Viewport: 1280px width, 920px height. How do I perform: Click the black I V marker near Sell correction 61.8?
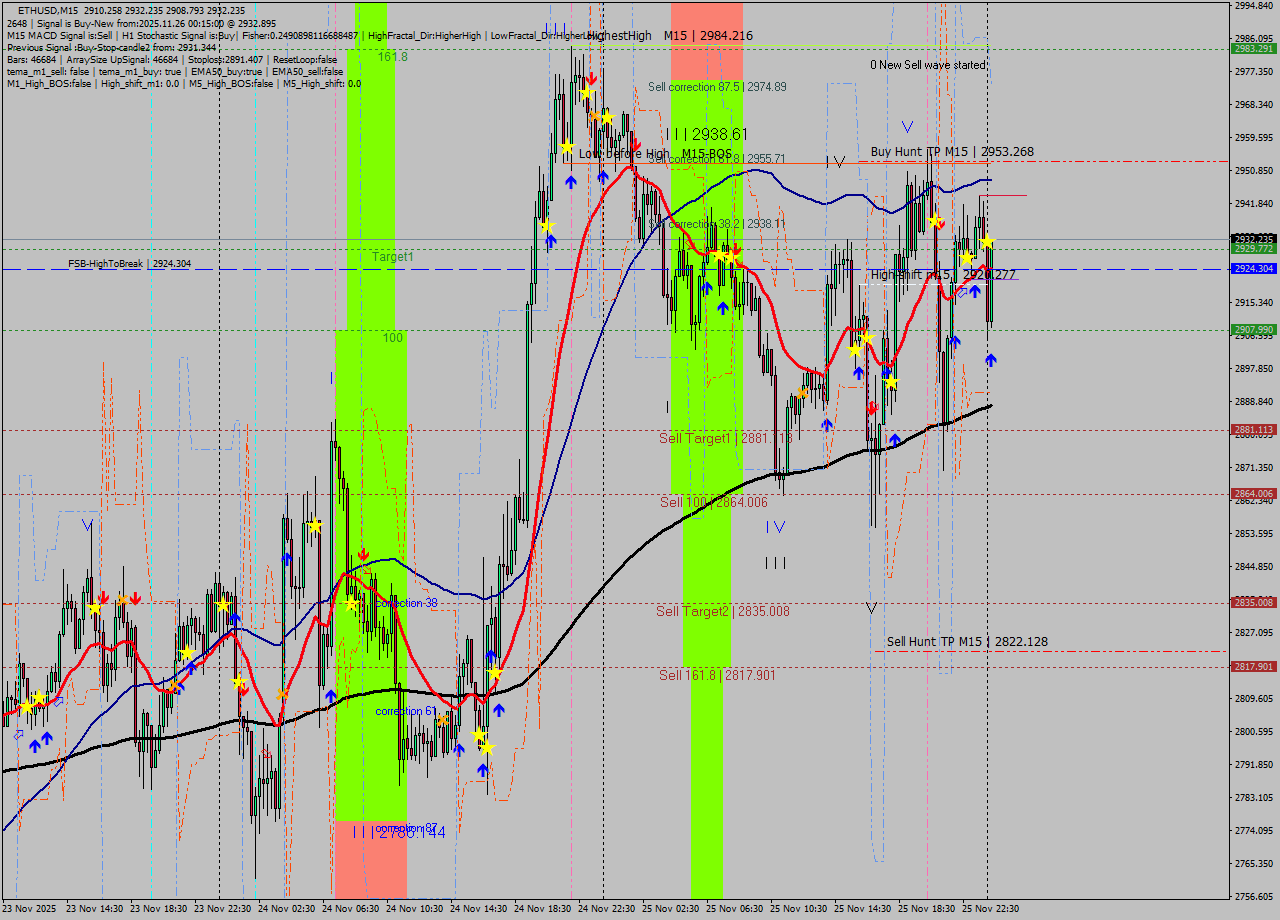(836, 161)
